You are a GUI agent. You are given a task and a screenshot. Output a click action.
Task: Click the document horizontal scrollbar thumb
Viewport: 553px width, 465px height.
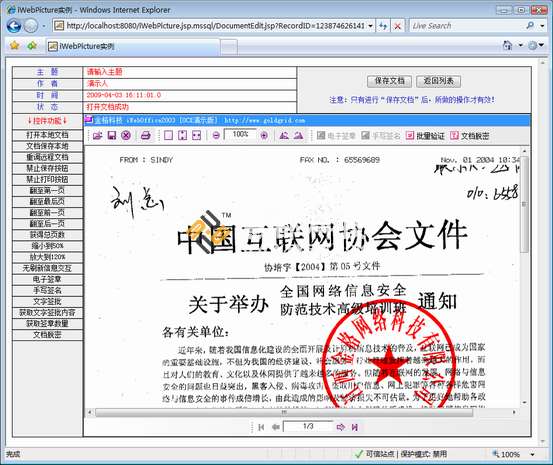[x=284, y=412]
